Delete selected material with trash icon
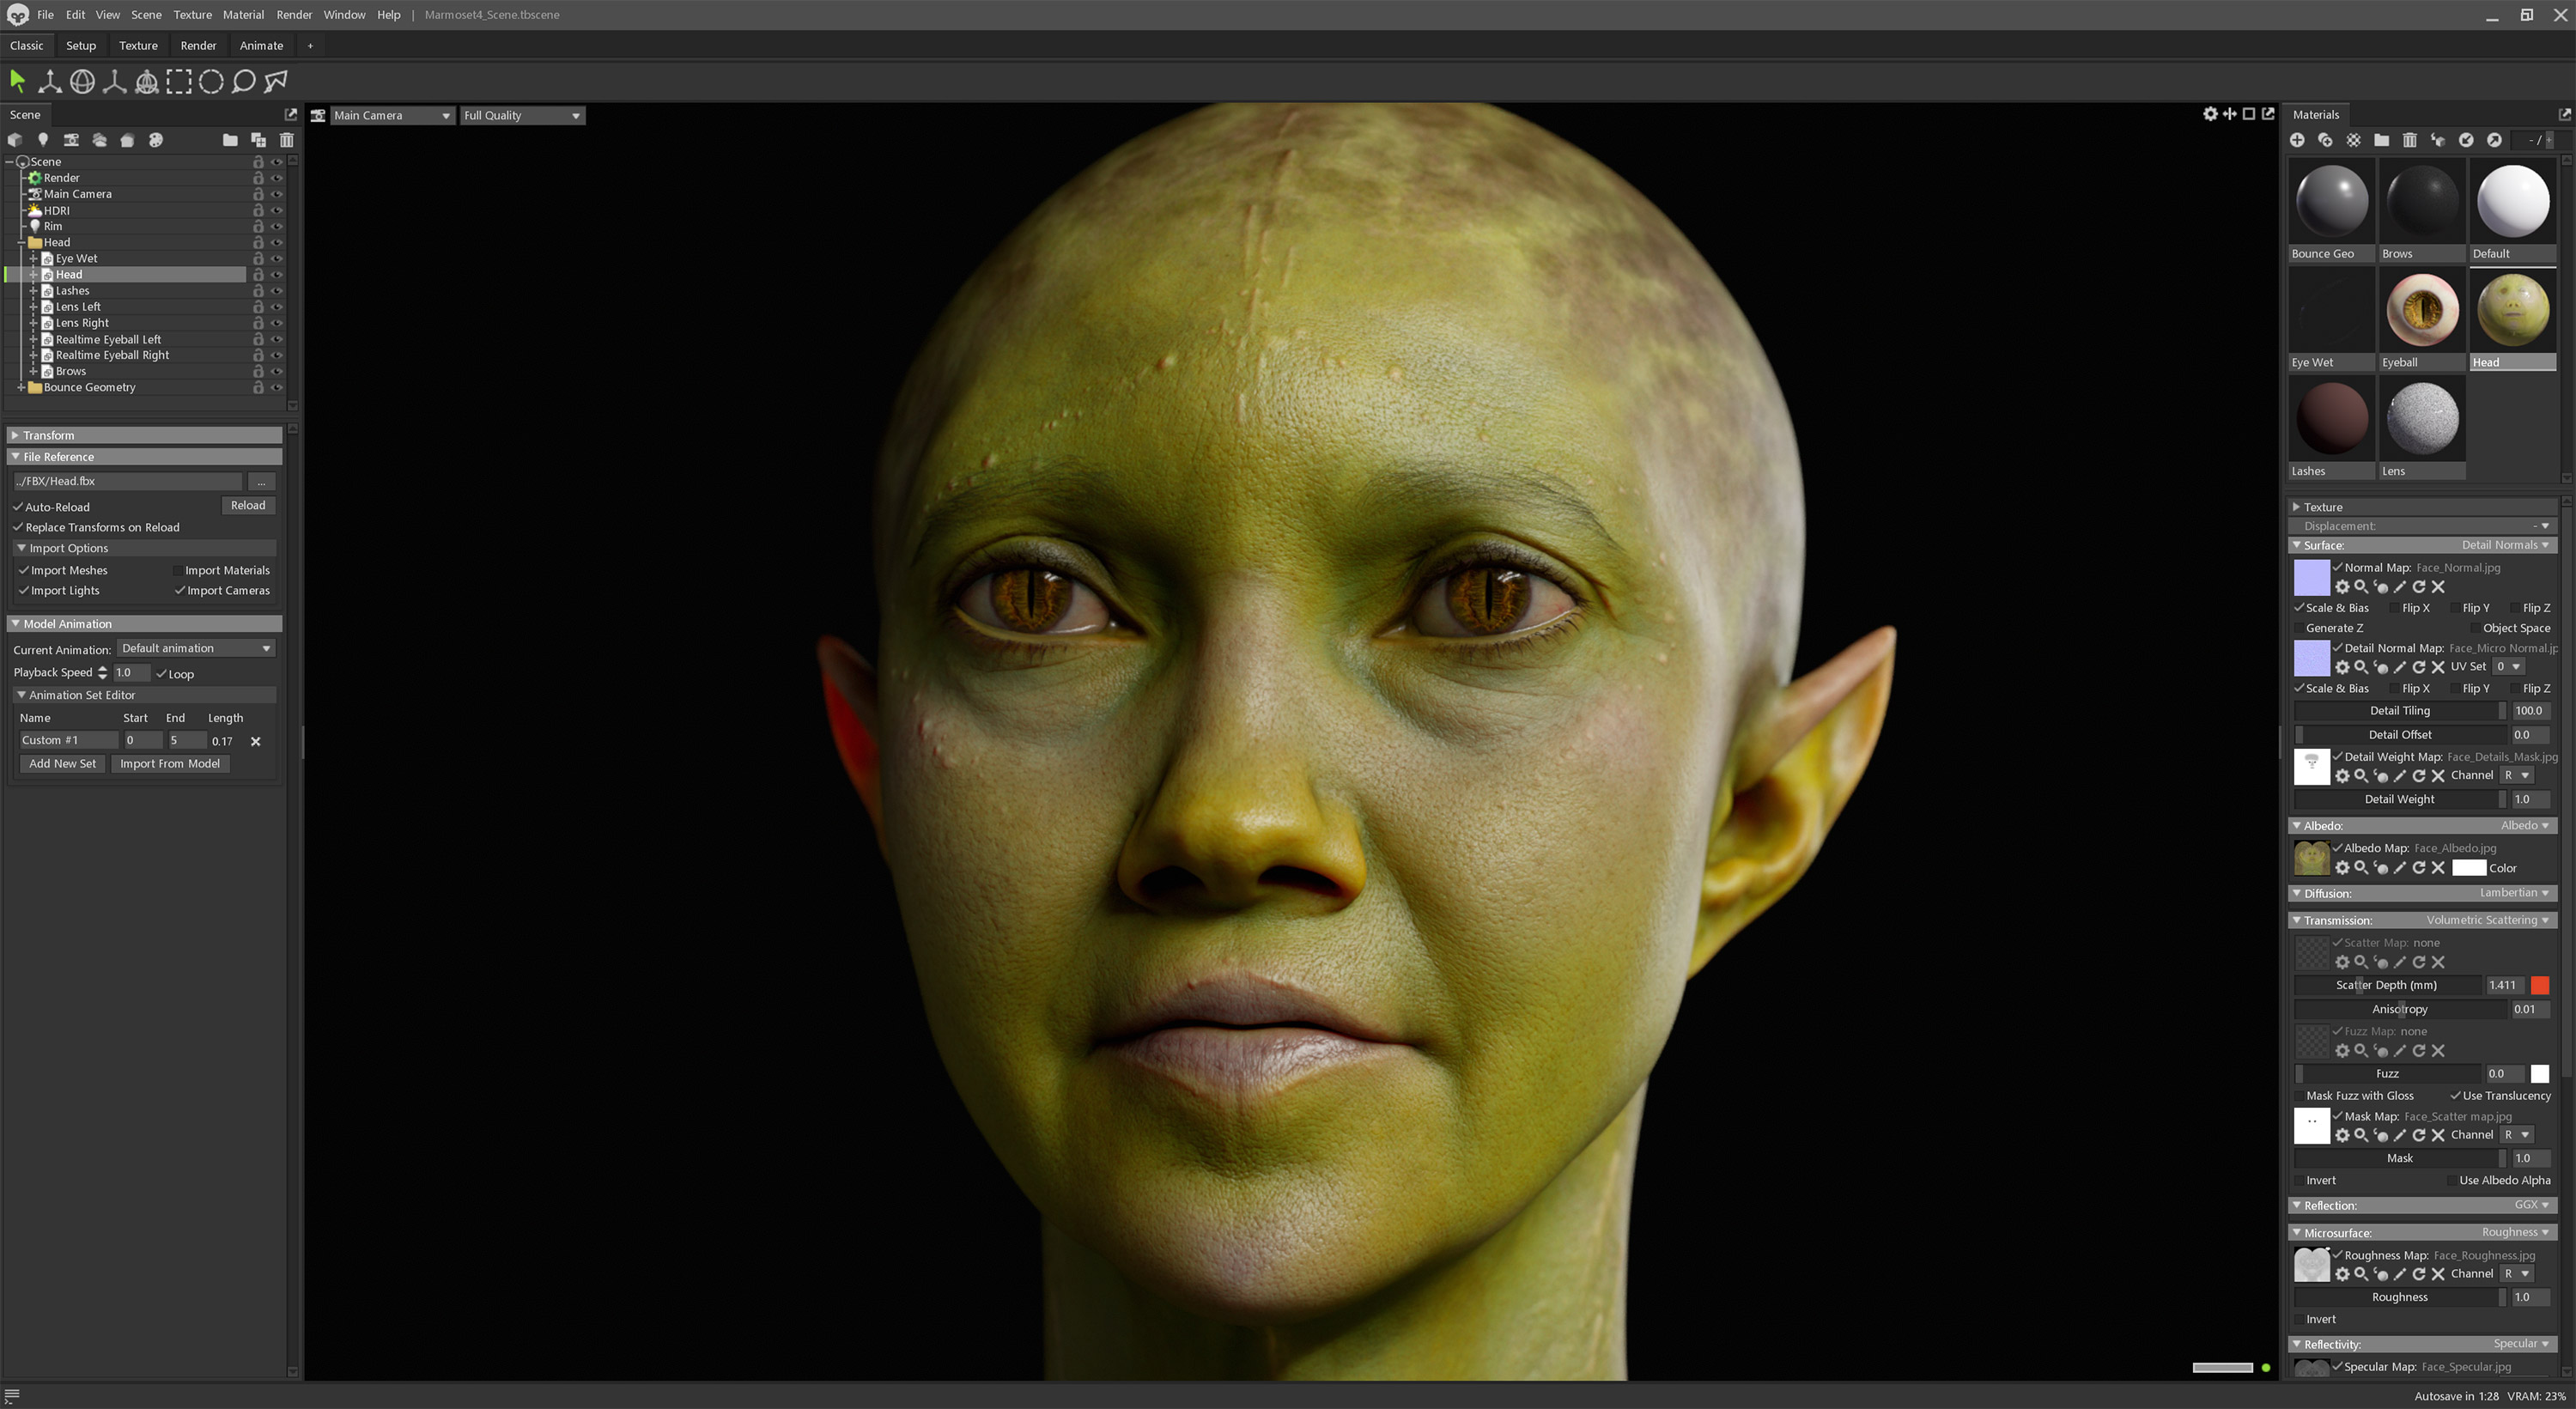This screenshot has width=2576, height=1409. coord(2412,141)
